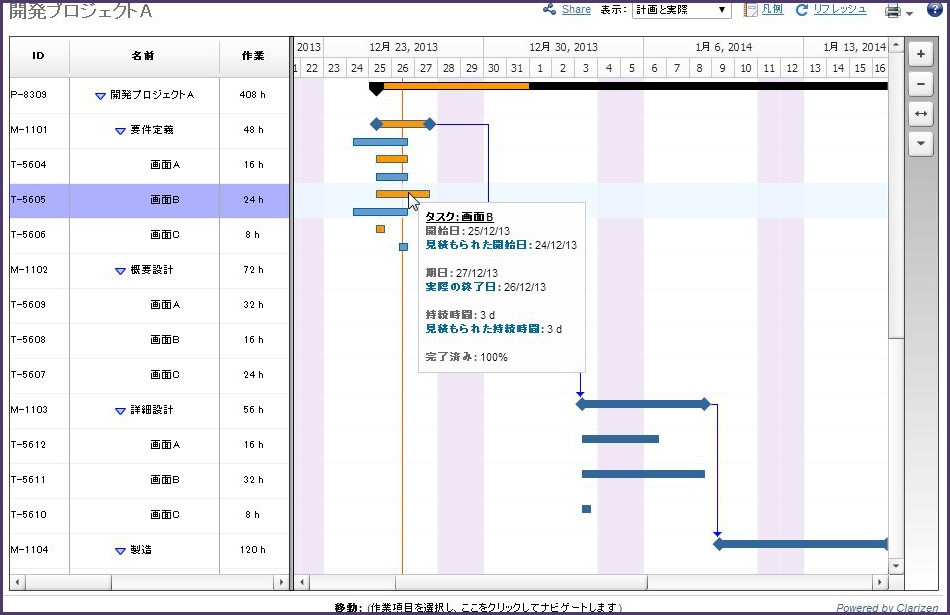Click the Share icon
Image resolution: width=950 pixels, height=615 pixels.
(549, 10)
